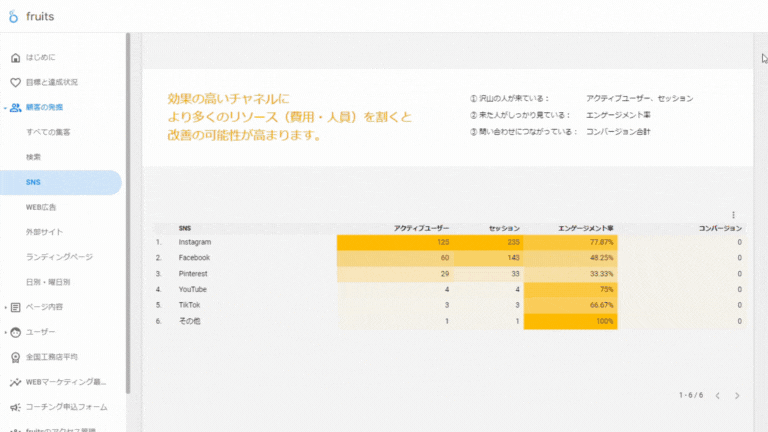Click Instagram active users value 125

443,242
